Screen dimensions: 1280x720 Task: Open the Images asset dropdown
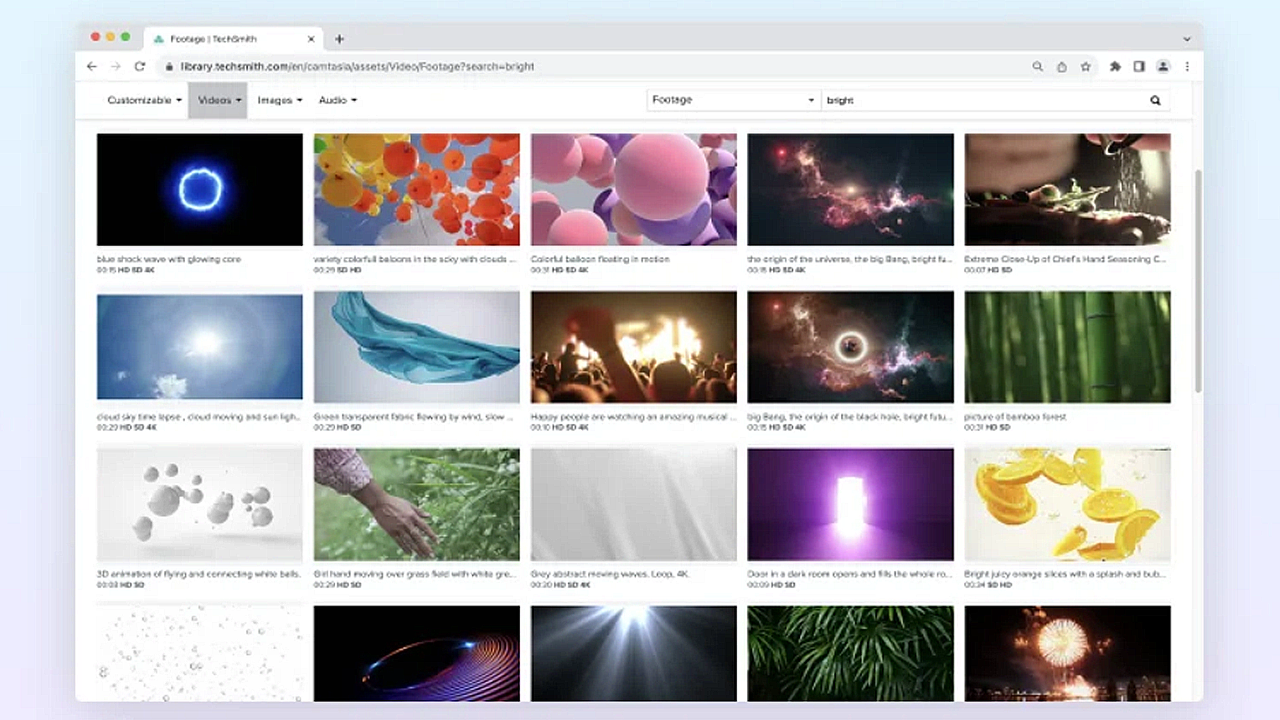tap(279, 100)
